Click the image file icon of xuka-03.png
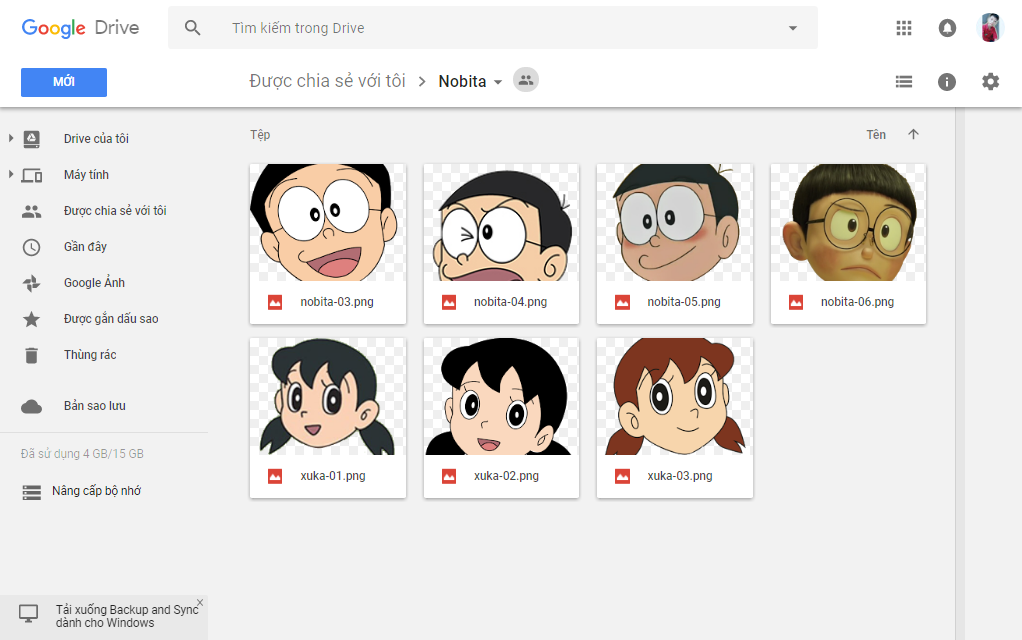 point(622,476)
